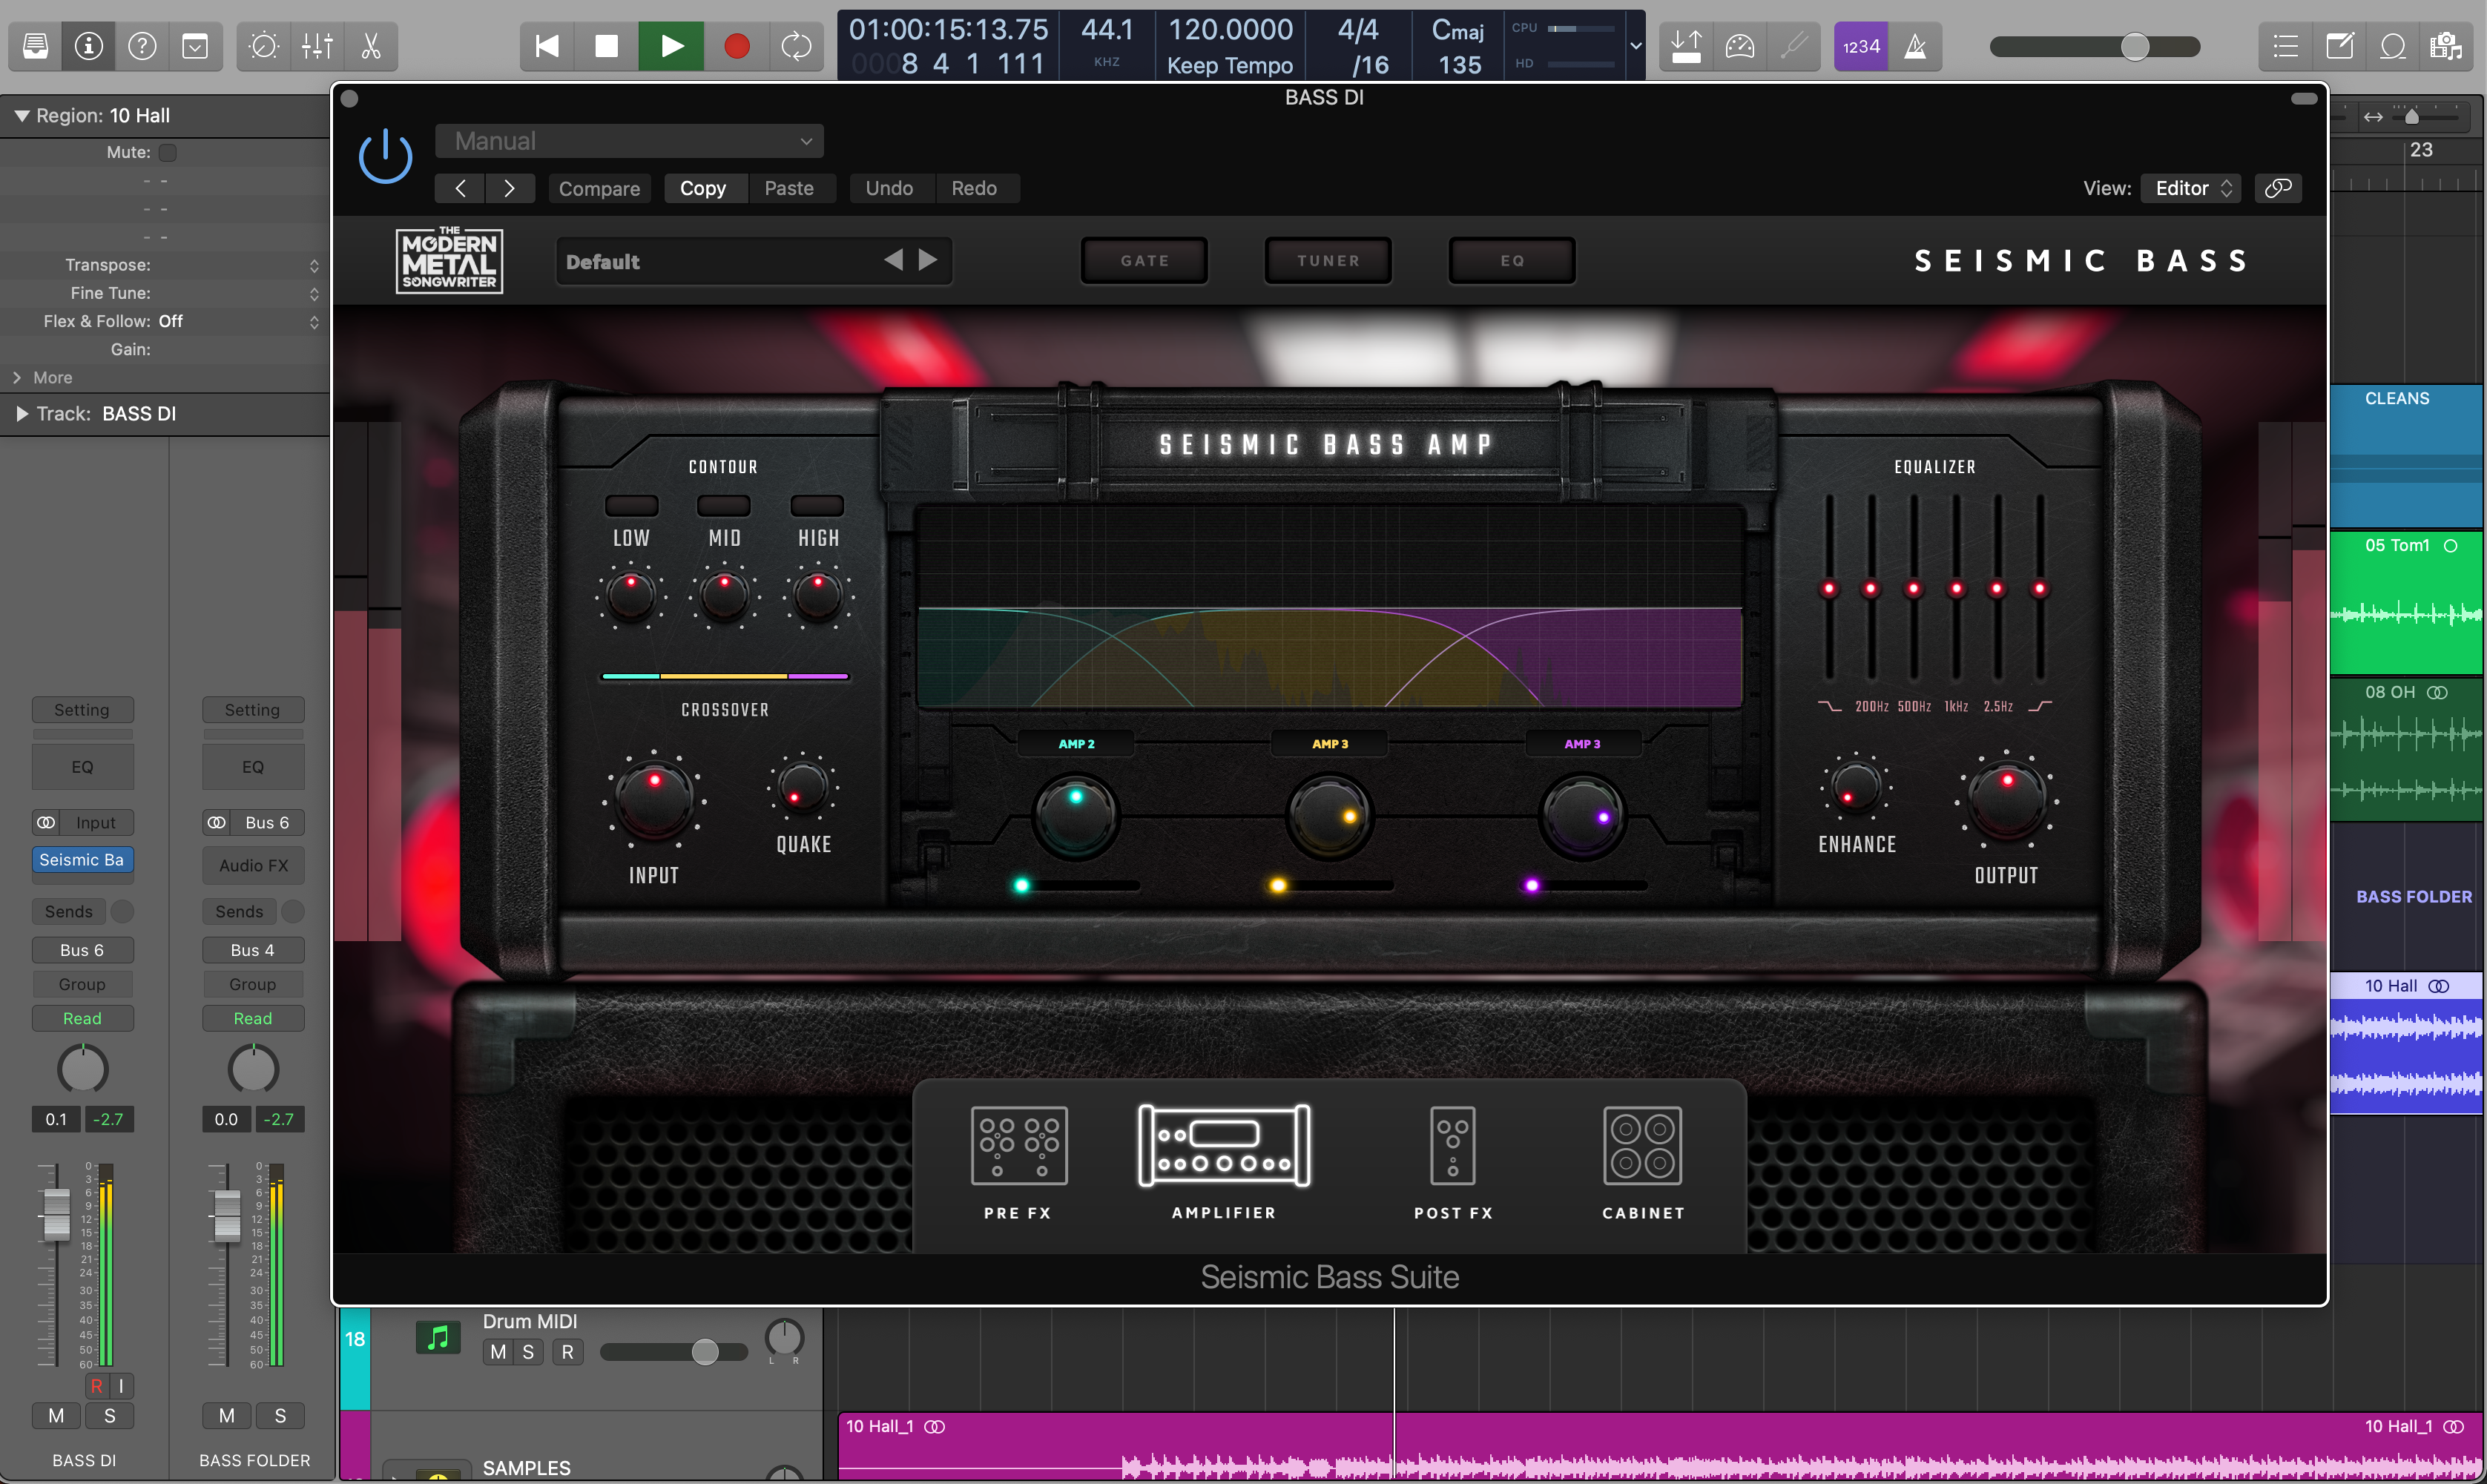The width and height of the screenshot is (2487, 1484).
Task: Open the Manual preset dropdown
Action: pos(629,141)
